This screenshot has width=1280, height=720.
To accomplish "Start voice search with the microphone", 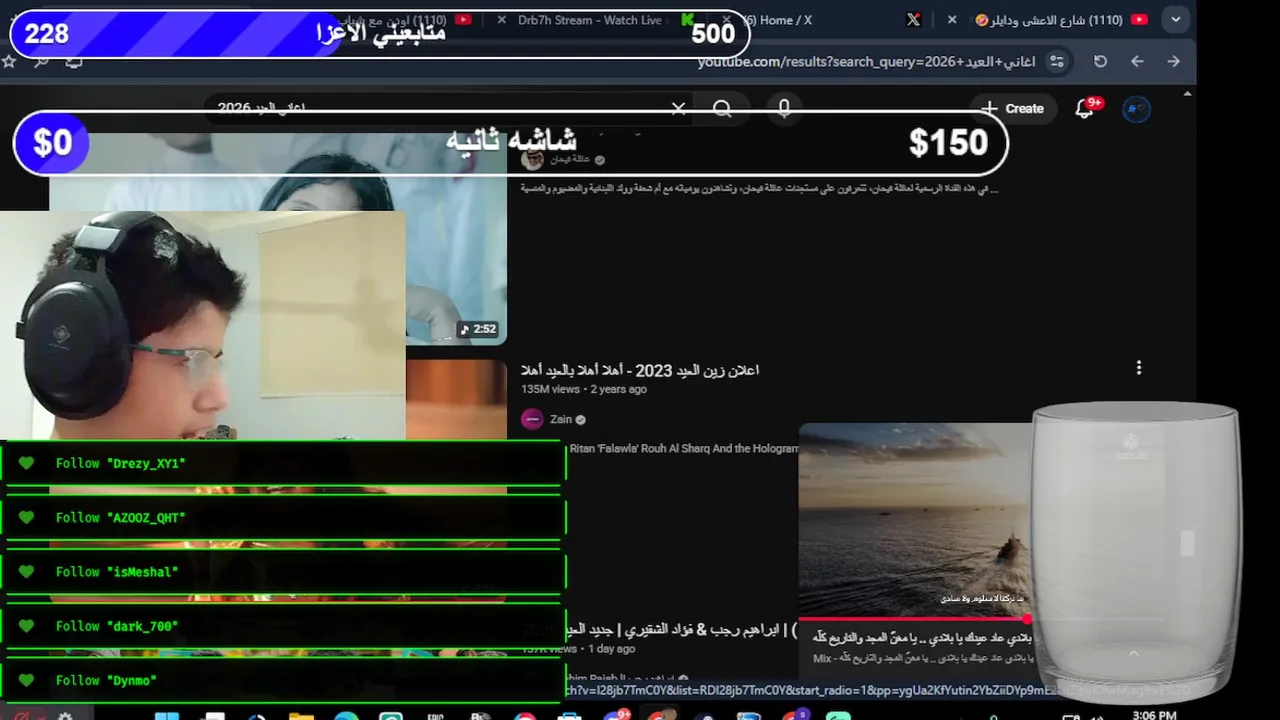I will click(x=784, y=108).
